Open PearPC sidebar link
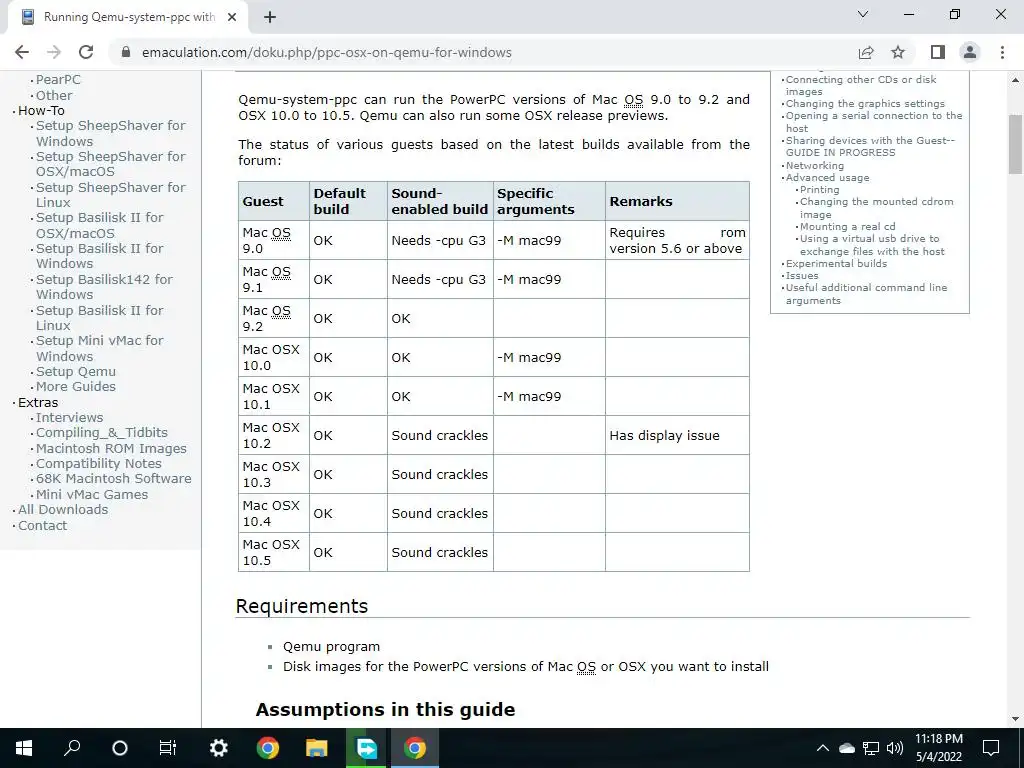The image size is (1024, 768). 58,80
